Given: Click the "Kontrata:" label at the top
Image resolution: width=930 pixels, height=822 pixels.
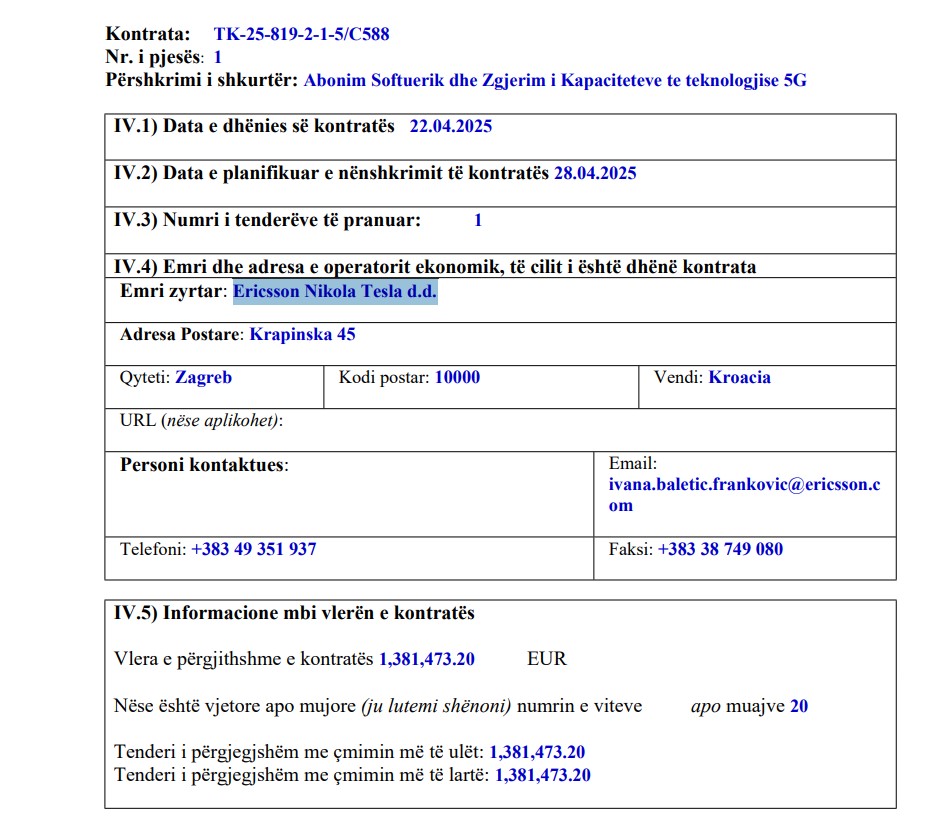Looking at the screenshot, I should pyautogui.click(x=148, y=34).
